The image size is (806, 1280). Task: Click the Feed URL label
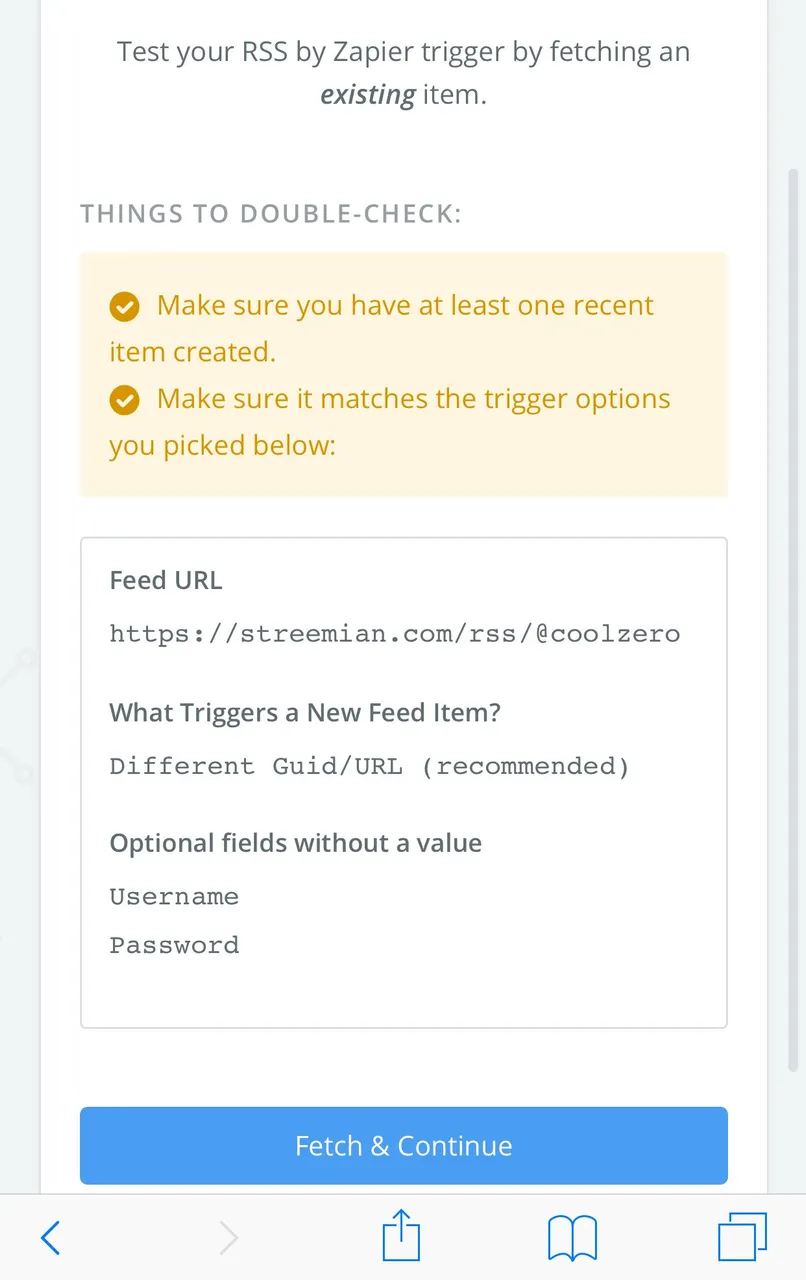pos(166,580)
